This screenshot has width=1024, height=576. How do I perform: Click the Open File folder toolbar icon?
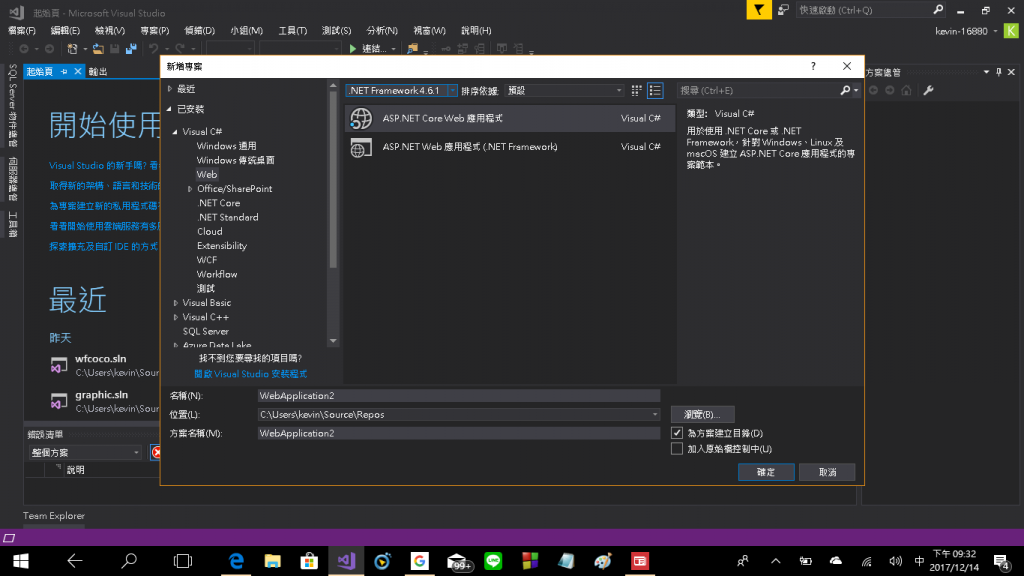coord(98,48)
